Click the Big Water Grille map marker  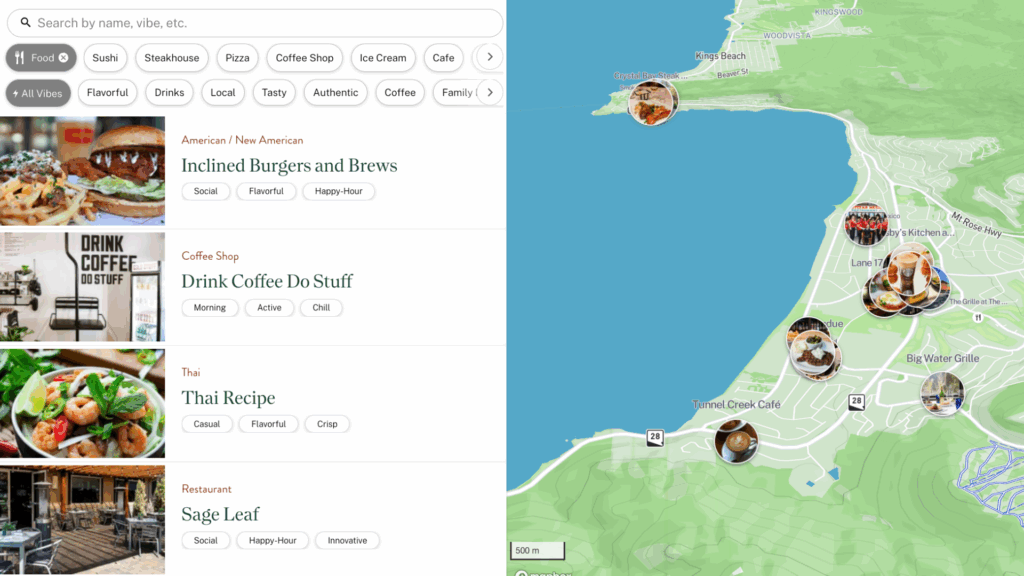[942, 393]
